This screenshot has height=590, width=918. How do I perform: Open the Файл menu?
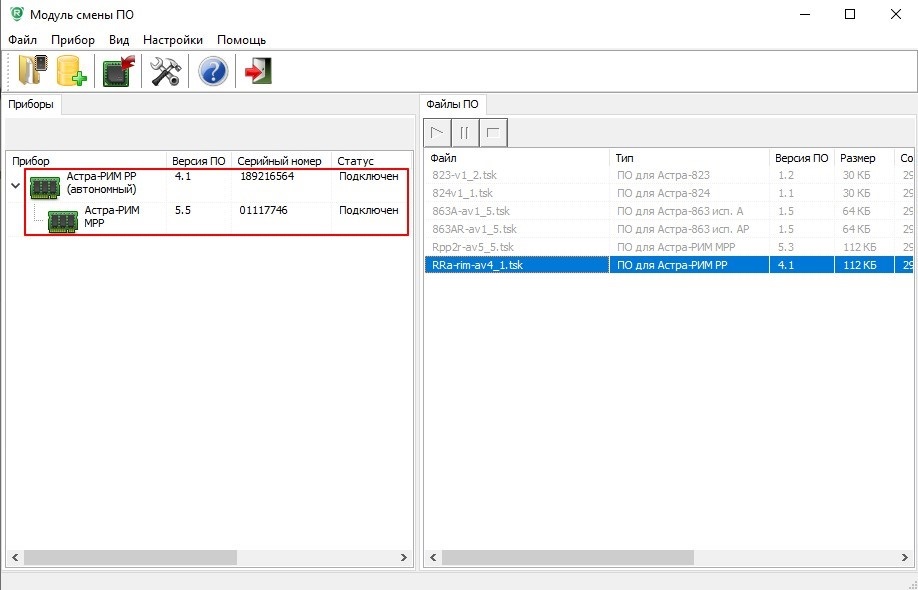pos(22,40)
